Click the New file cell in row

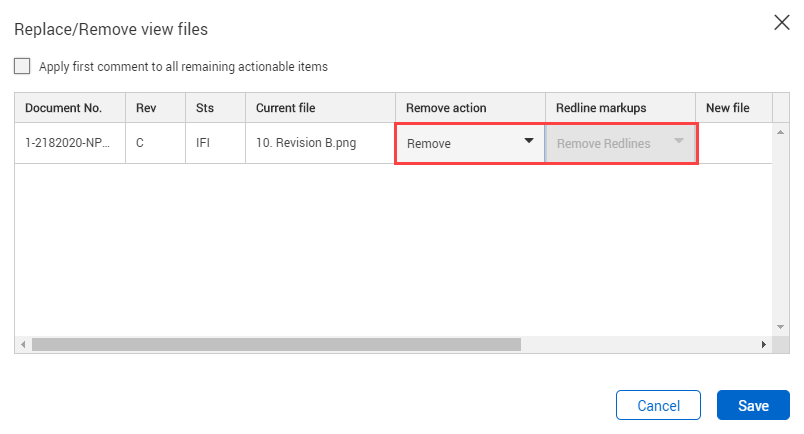tap(735, 143)
